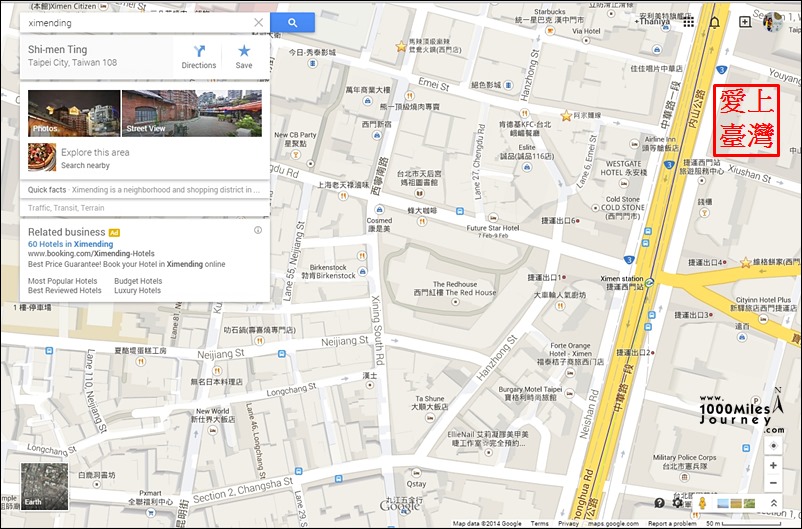Save Shi-men Ting with the star
This screenshot has height=529, width=802.
coord(244,57)
